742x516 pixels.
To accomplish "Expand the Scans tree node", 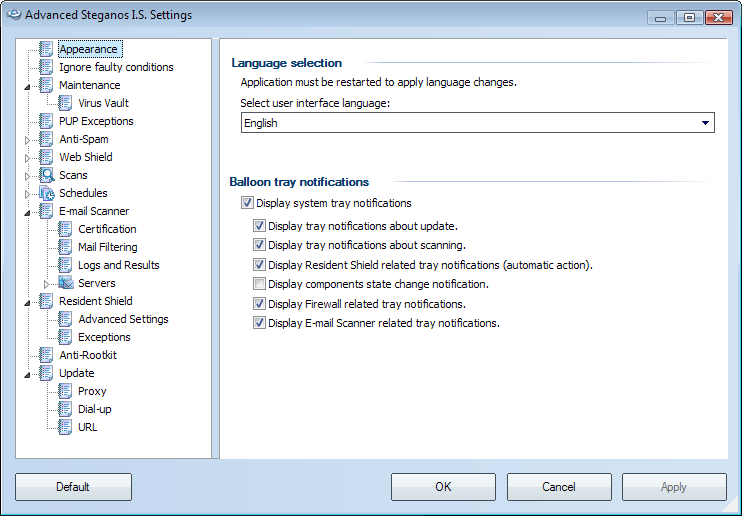I will pyautogui.click(x=27, y=176).
